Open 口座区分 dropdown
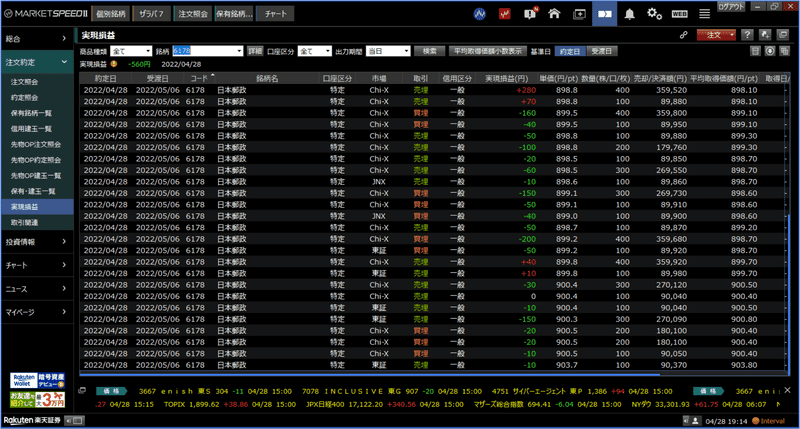Screen dimensions: 800x429 point(315,51)
